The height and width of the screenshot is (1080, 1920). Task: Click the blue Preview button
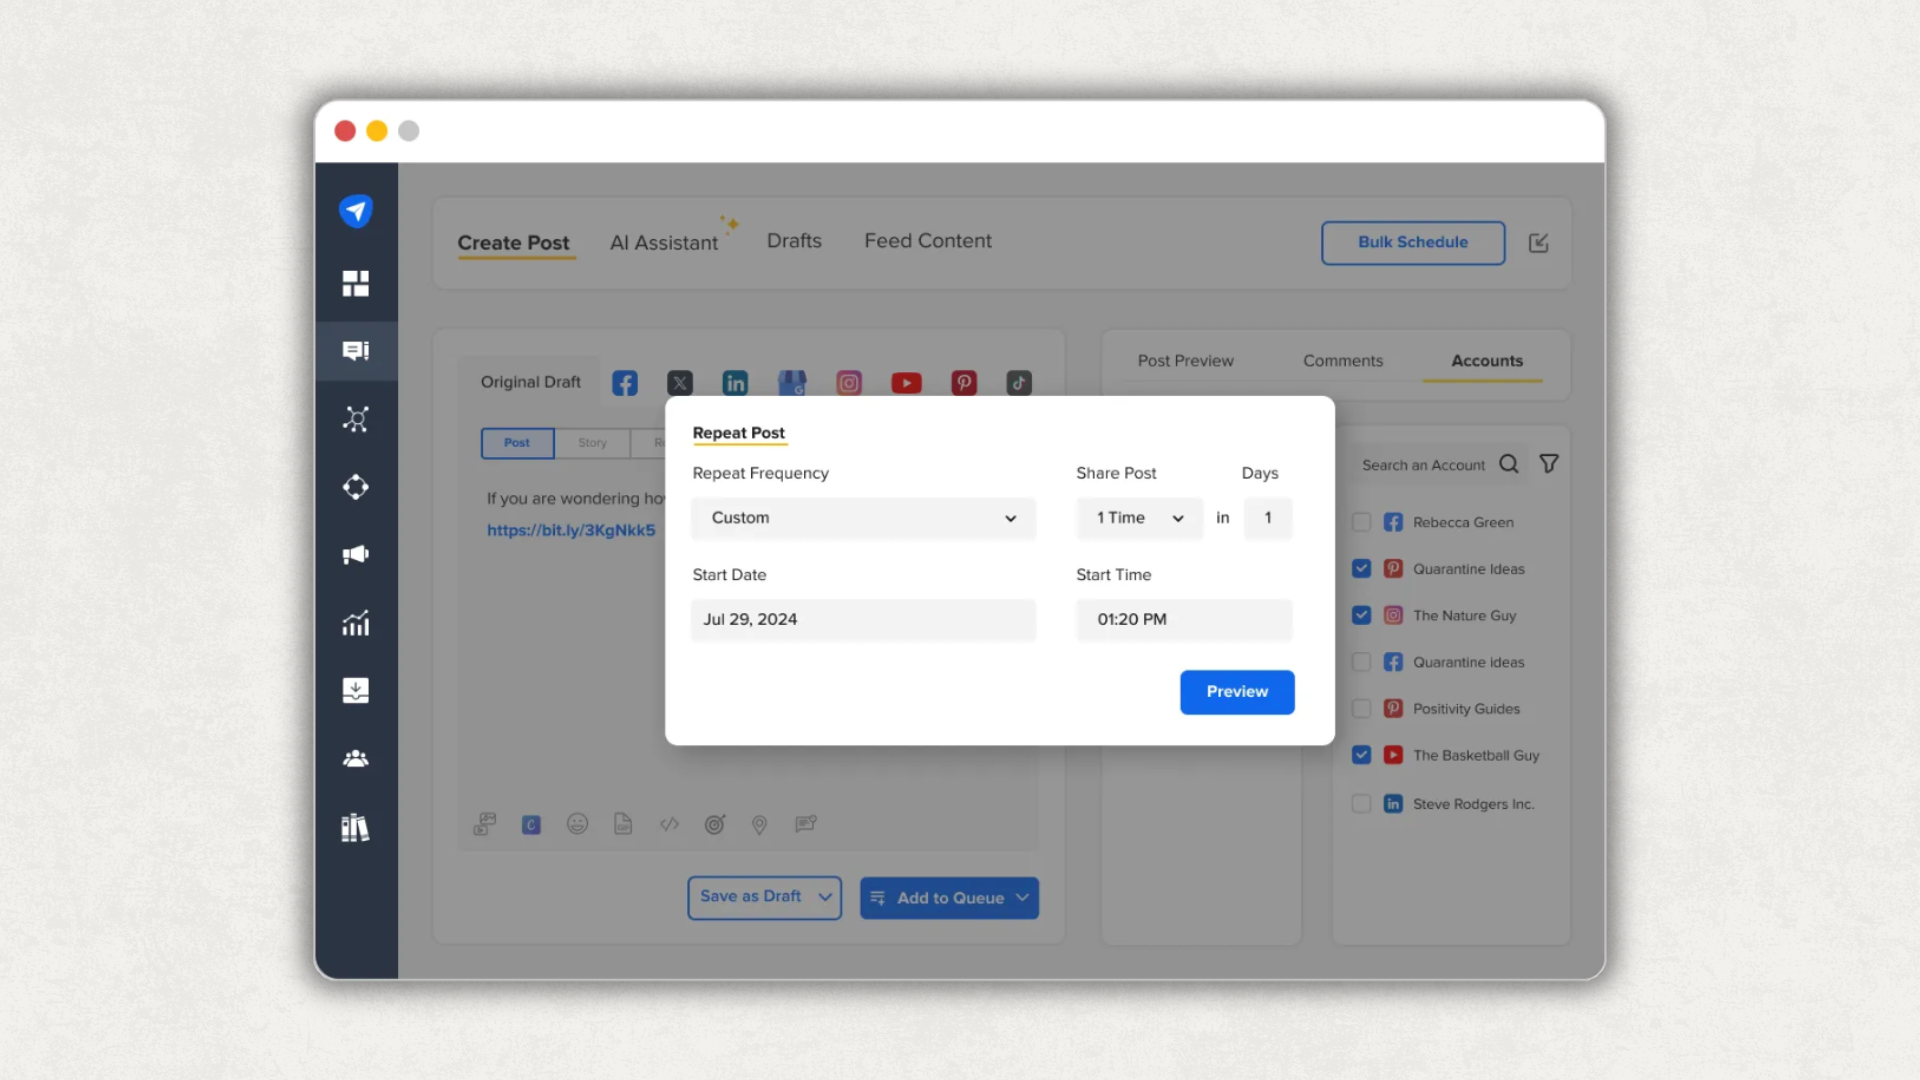pos(1237,692)
